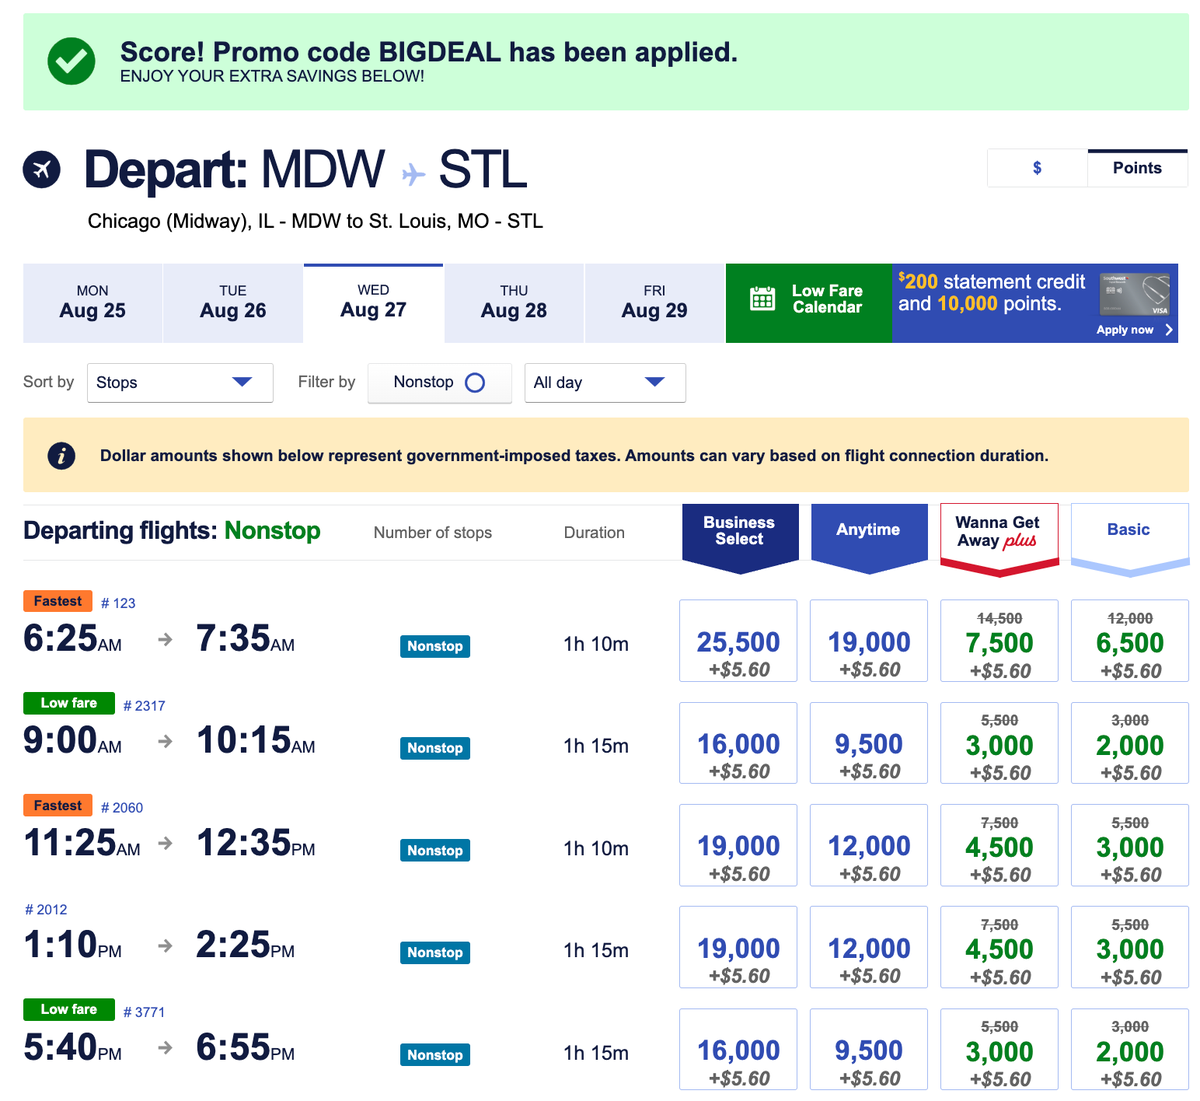Viewport: 1200px width, 1101px height.
Task: Select 2,000 Basic fare for 9:00AM flight
Action: (x=1130, y=743)
